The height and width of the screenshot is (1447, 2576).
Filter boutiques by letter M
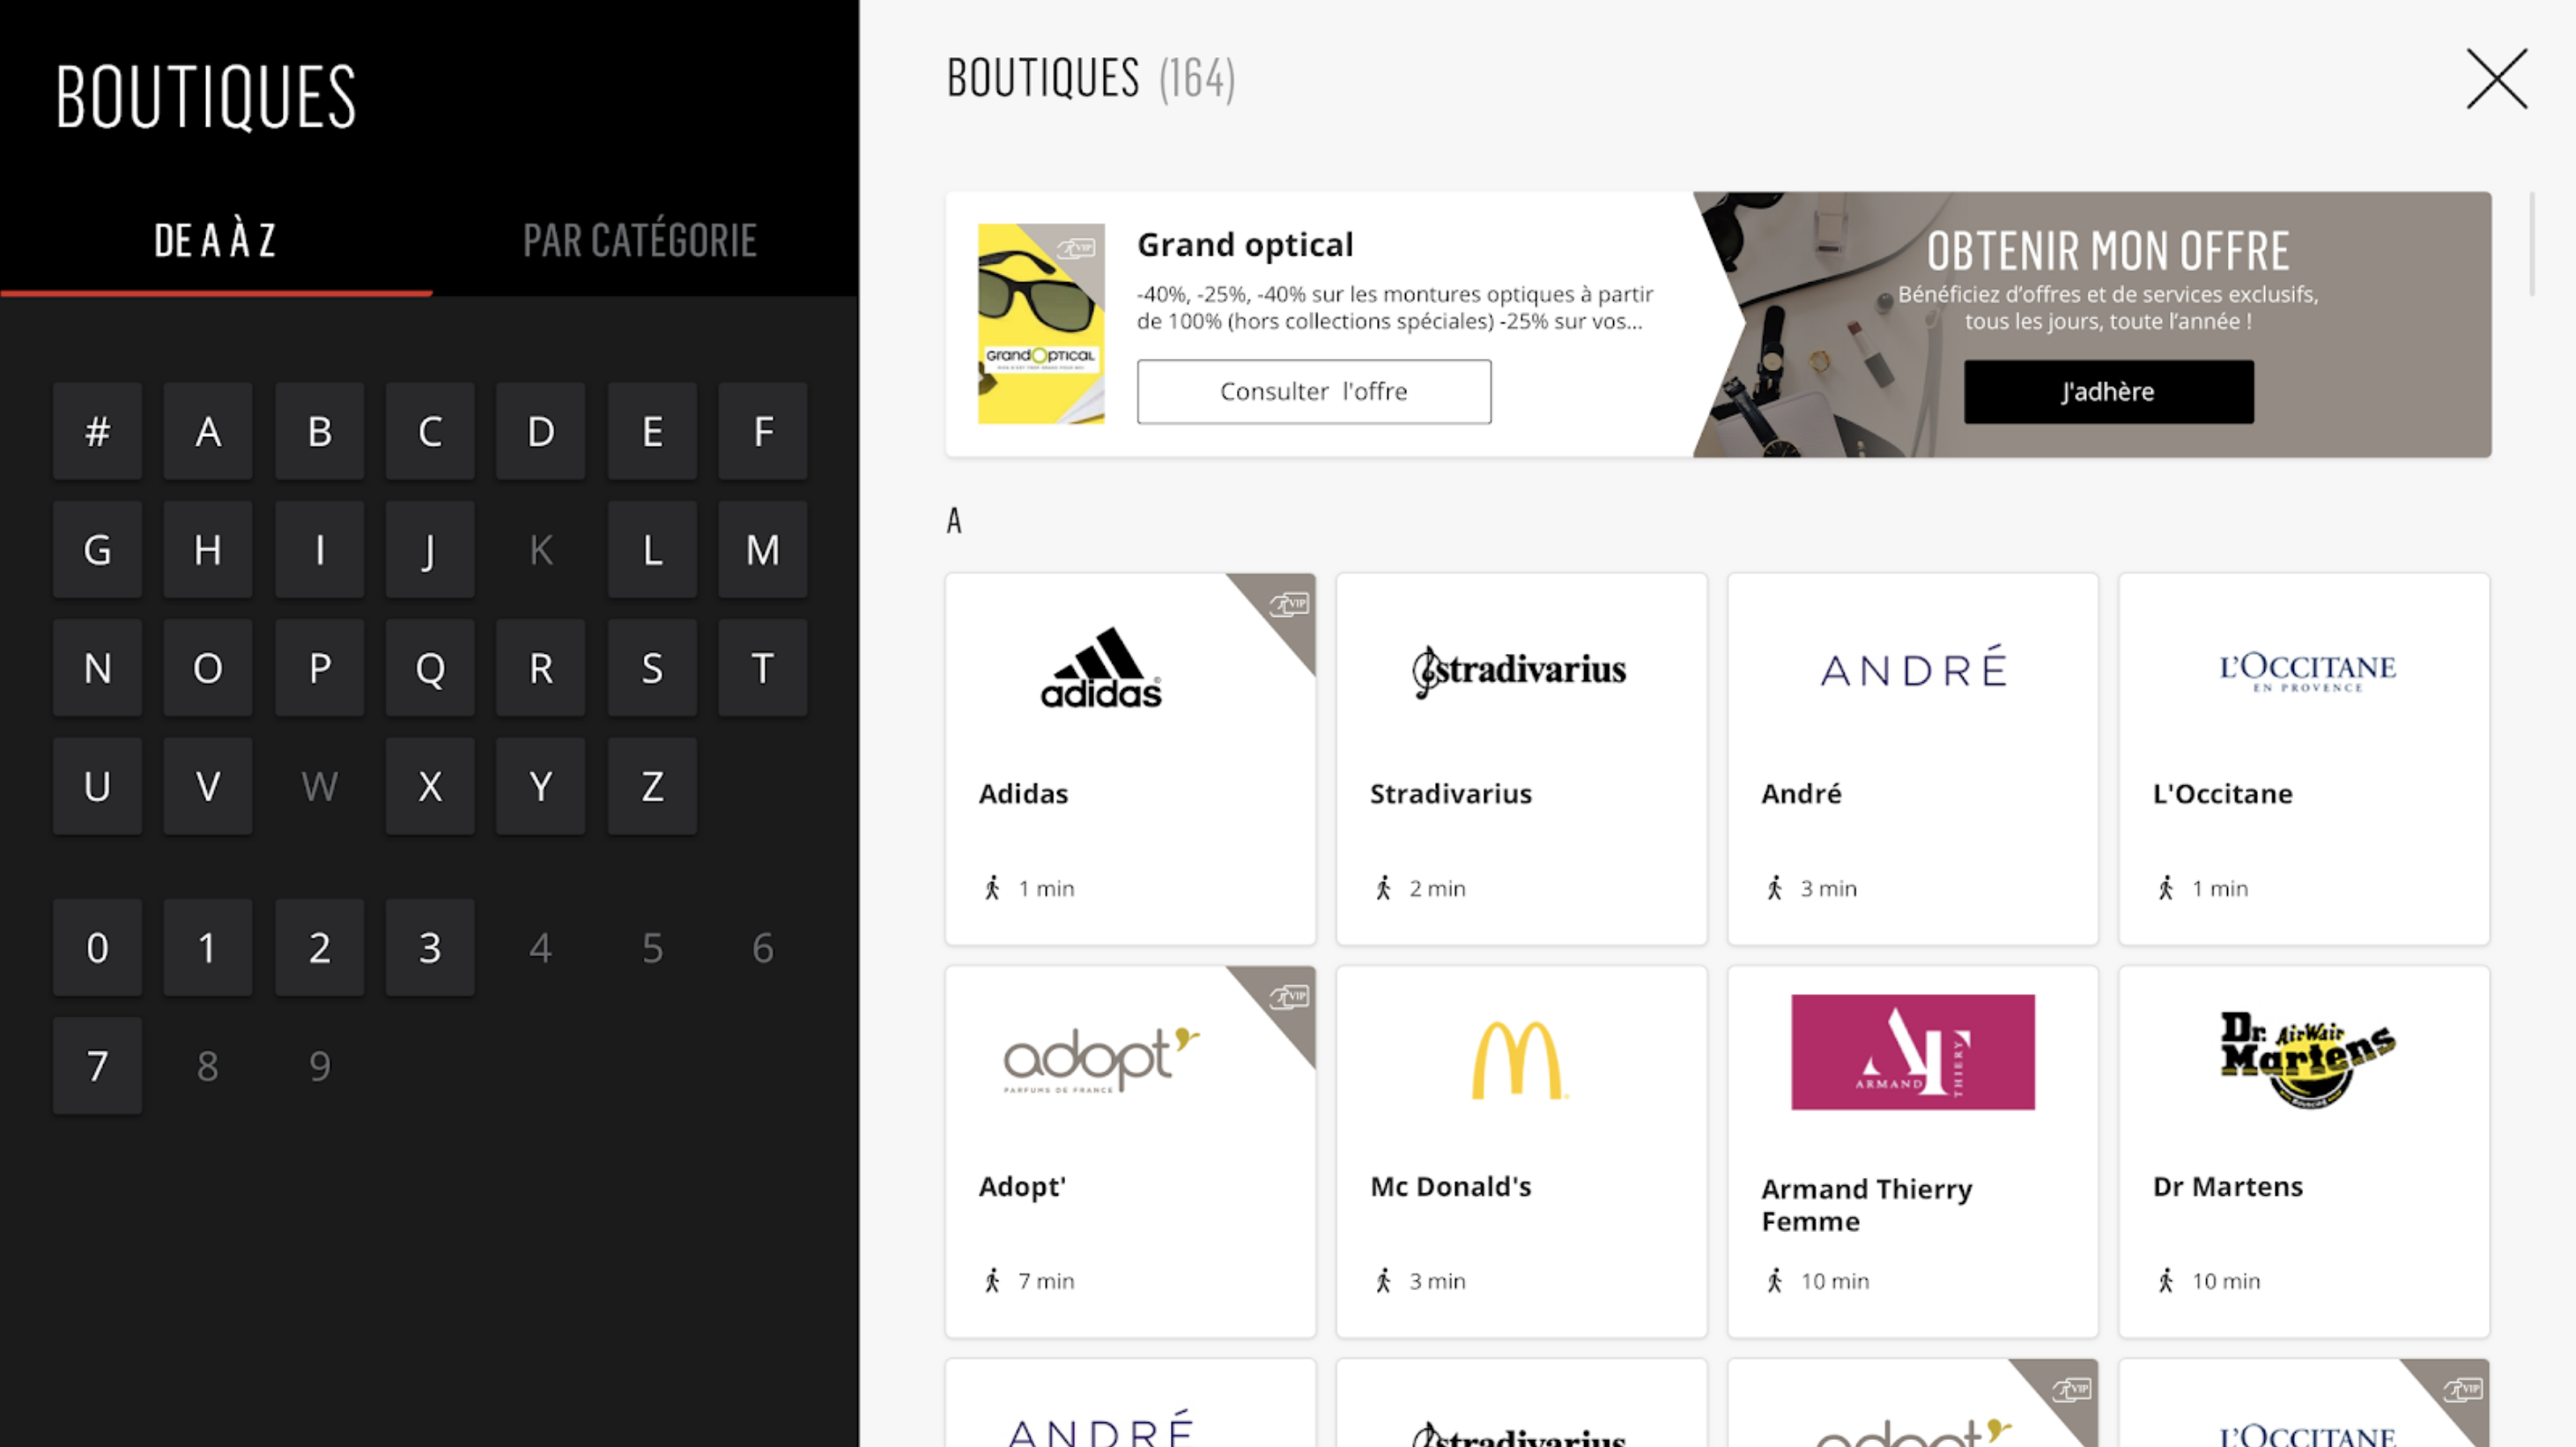pyautogui.click(x=762, y=550)
